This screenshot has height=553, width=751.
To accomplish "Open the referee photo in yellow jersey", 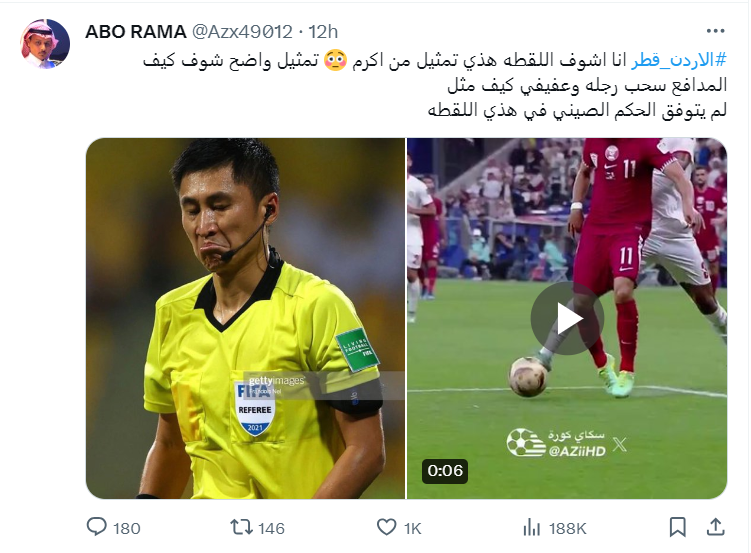I will (245, 318).
